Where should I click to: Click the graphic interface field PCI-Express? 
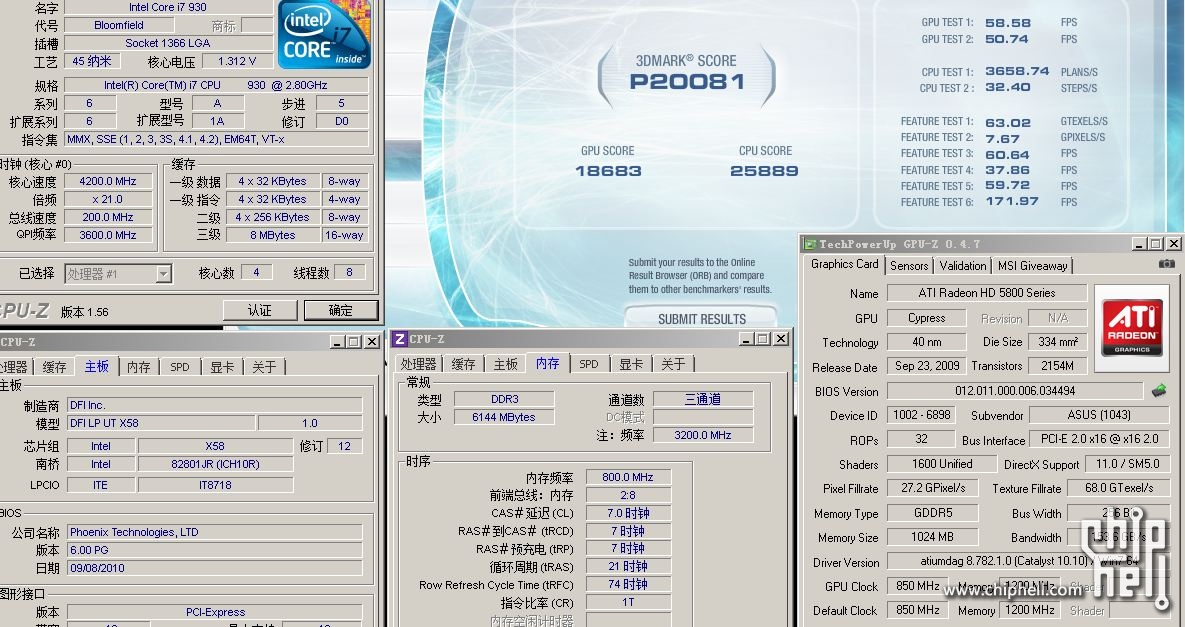coord(215,612)
